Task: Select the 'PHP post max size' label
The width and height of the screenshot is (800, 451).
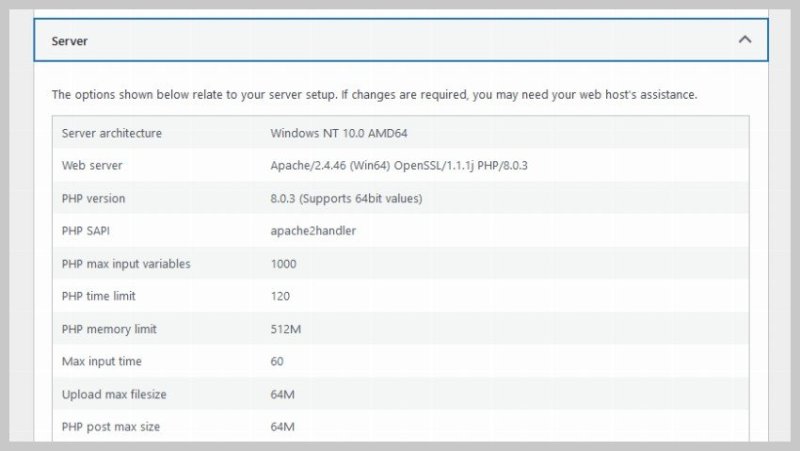Action: pyautogui.click(x=111, y=427)
